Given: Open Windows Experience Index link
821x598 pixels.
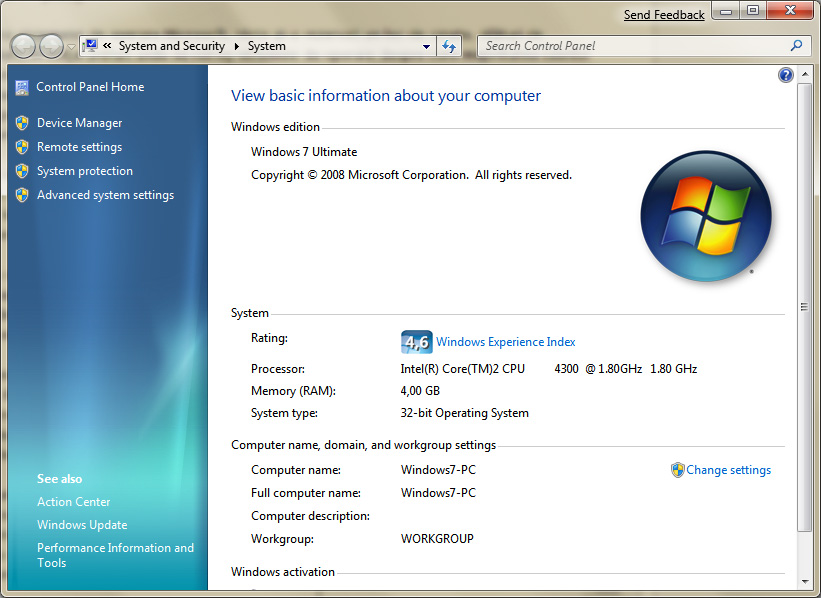Looking at the screenshot, I should click(x=506, y=342).
